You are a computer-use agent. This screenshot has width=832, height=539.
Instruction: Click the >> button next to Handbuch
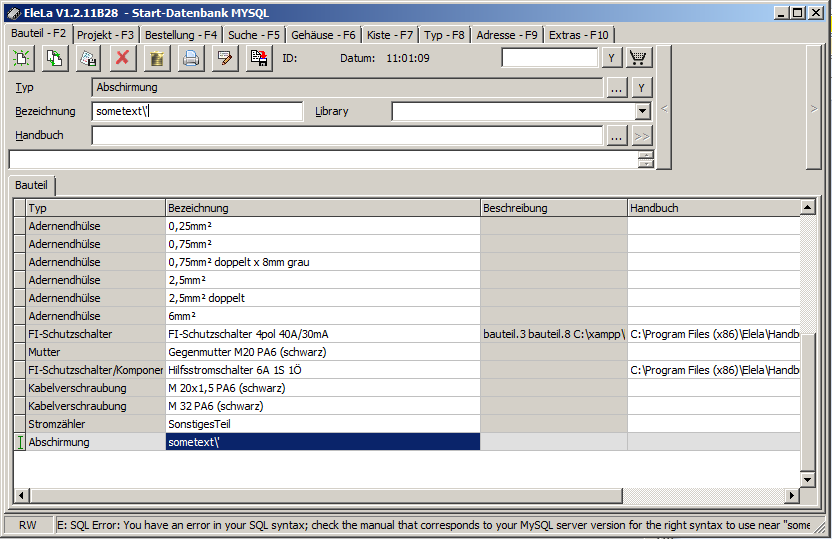coord(641,136)
